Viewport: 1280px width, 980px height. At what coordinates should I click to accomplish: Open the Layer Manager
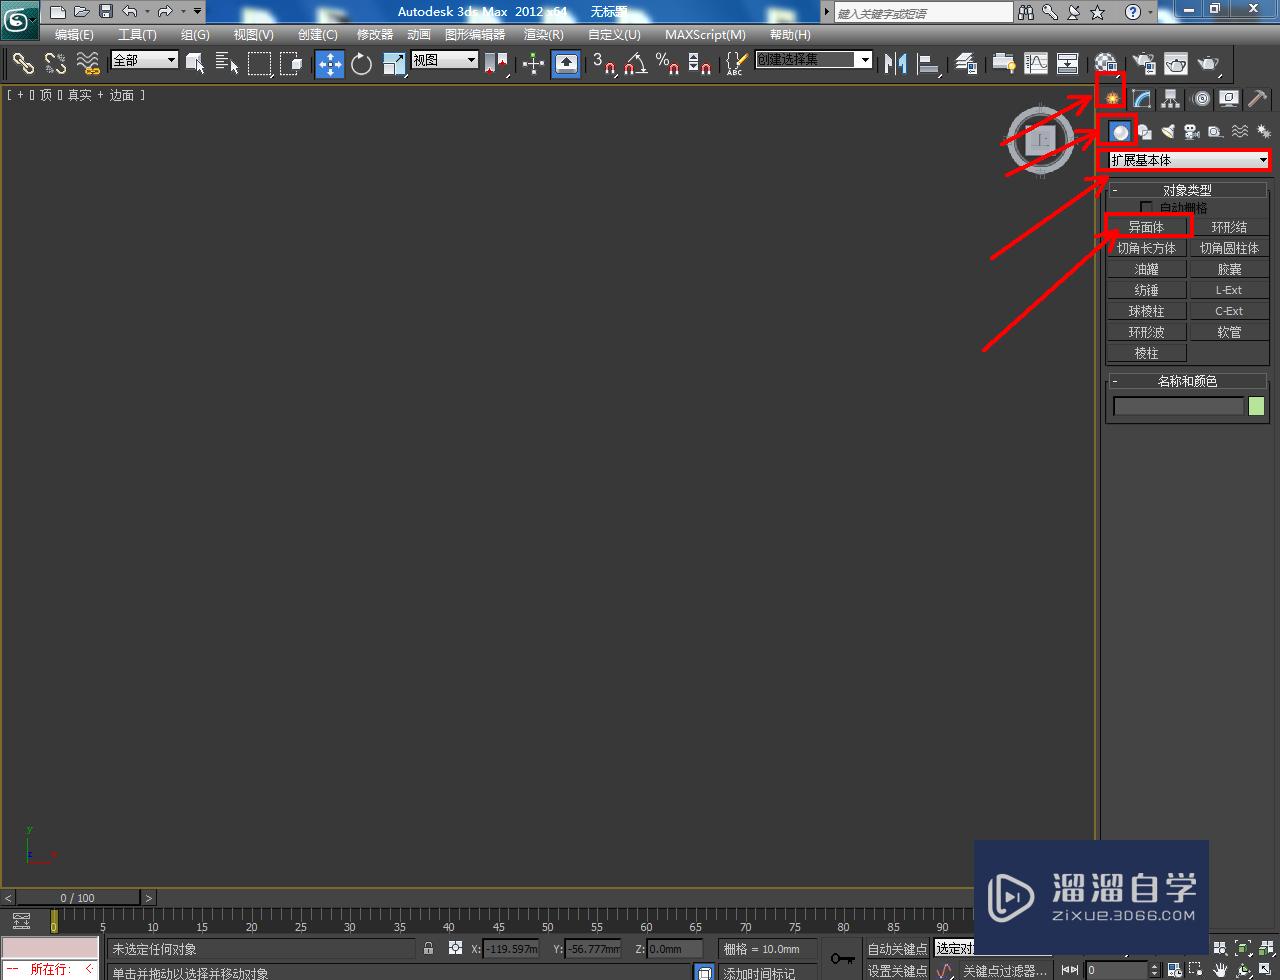pos(965,63)
